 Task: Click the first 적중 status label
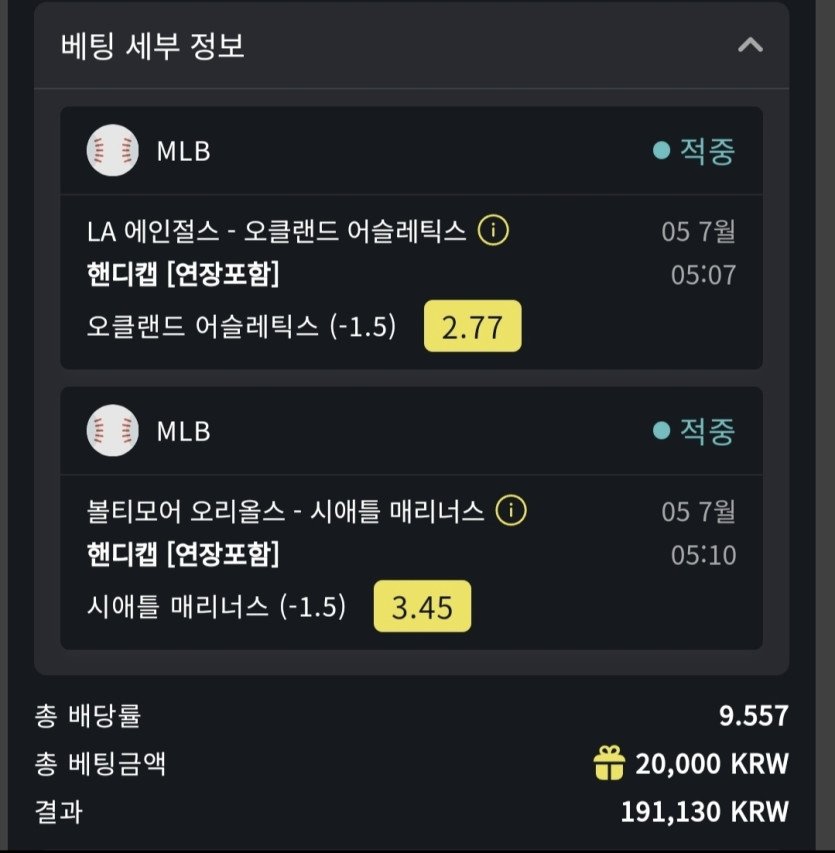pyautogui.click(x=707, y=151)
